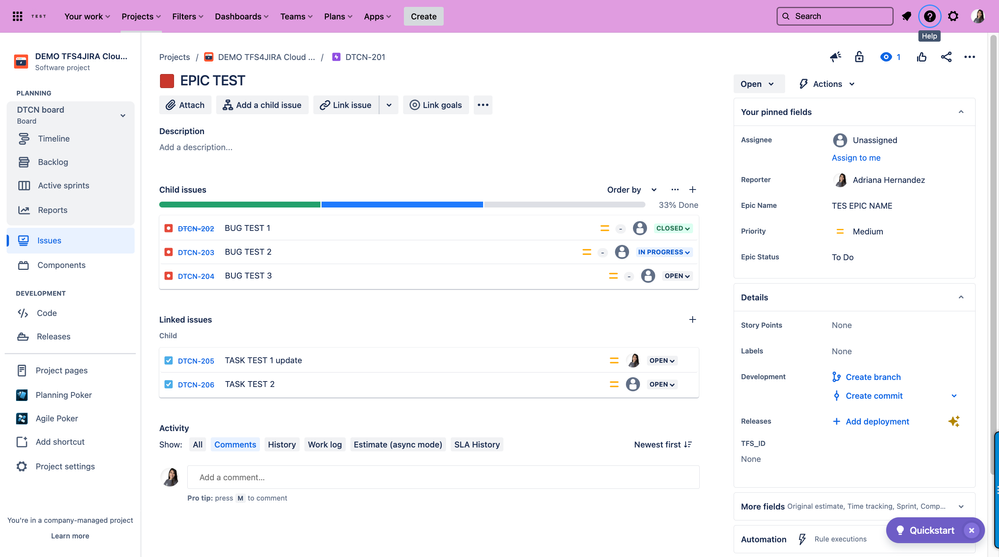Click the checkbox task icon for DTCN-206

tap(168, 384)
